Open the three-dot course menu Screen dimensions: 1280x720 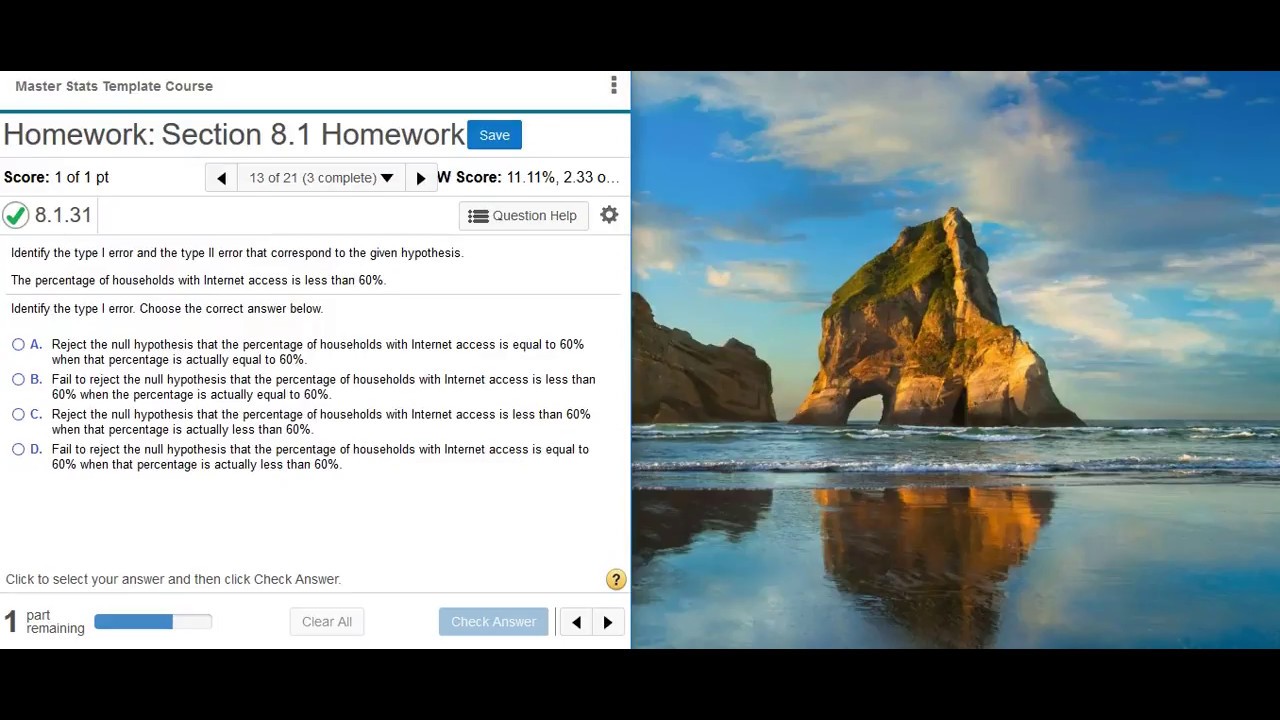[613, 86]
